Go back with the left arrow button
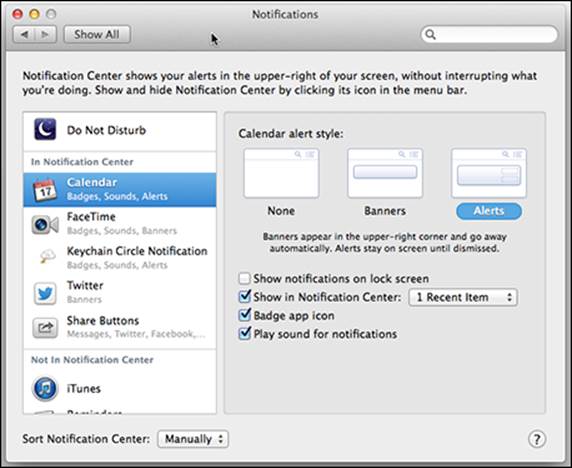The image size is (572, 468). [24, 35]
